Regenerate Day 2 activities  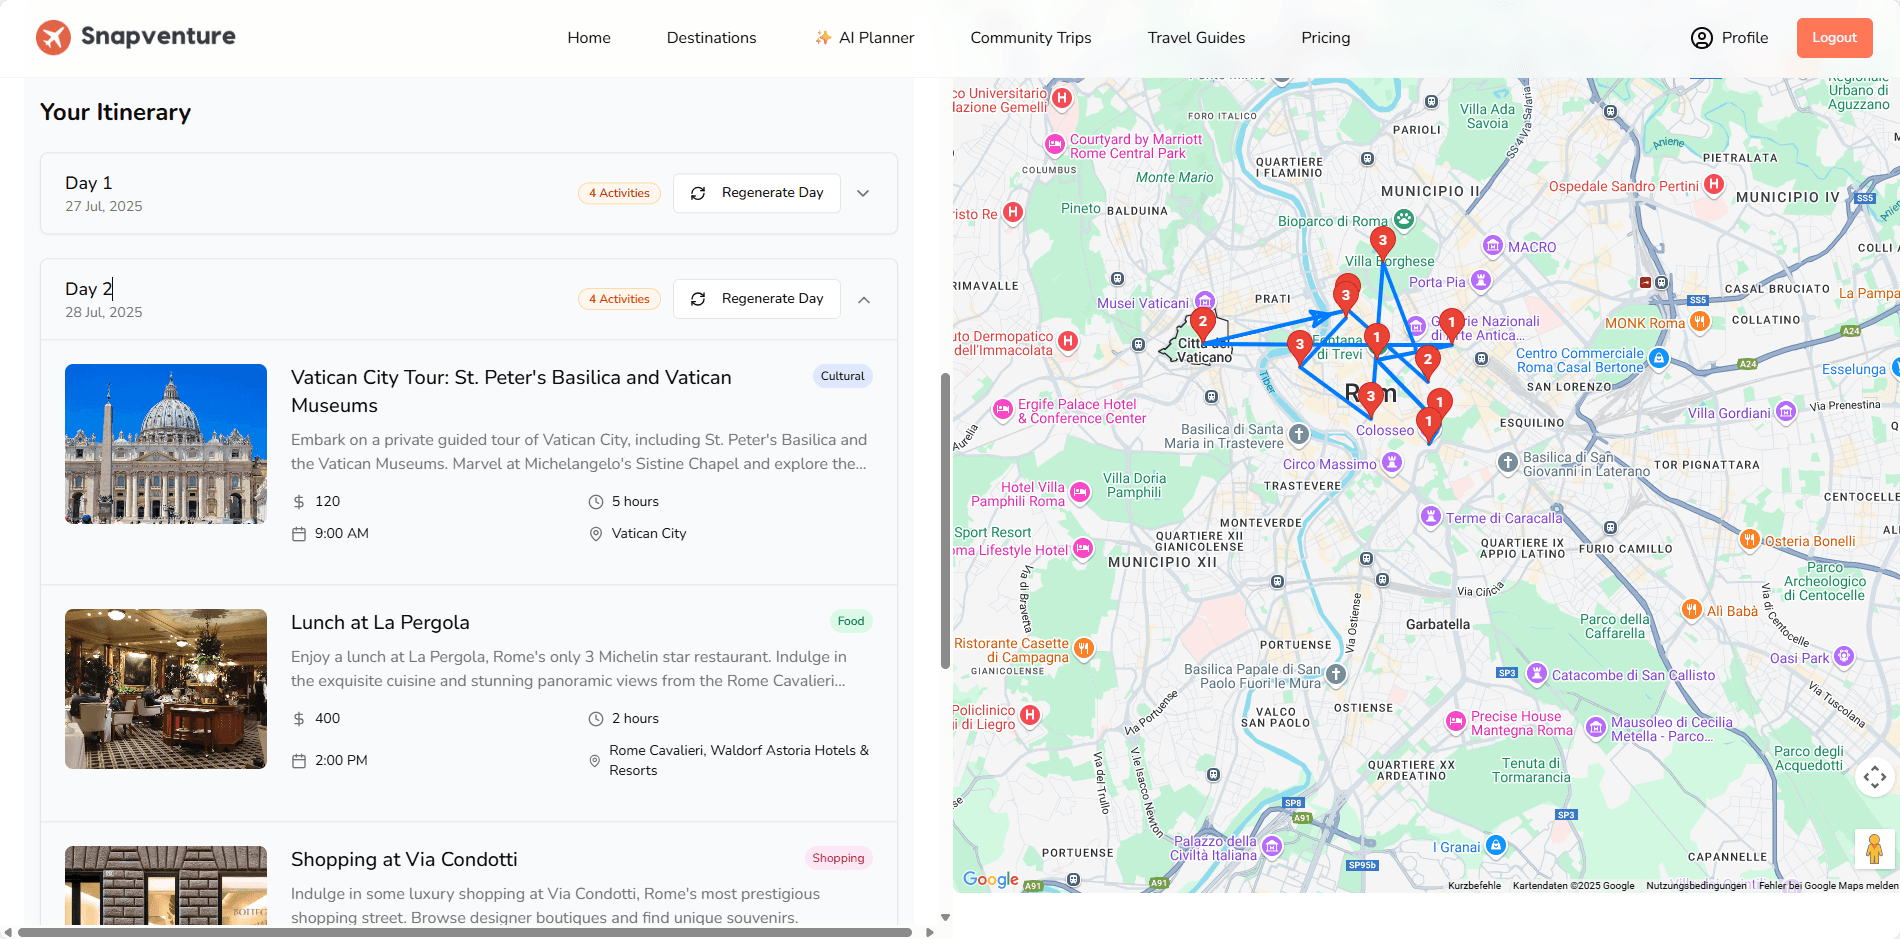[x=757, y=299]
